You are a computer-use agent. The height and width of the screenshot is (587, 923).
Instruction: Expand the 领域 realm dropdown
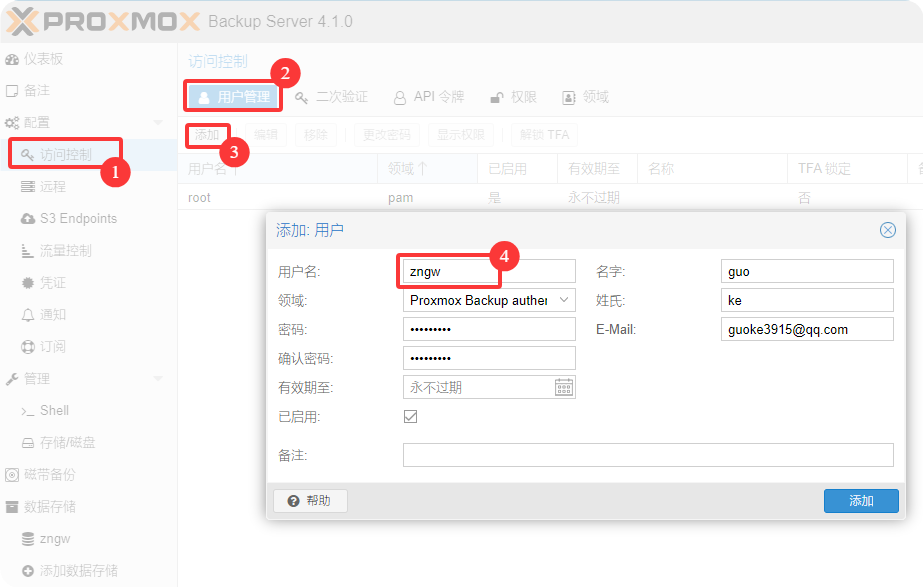pyautogui.click(x=565, y=300)
